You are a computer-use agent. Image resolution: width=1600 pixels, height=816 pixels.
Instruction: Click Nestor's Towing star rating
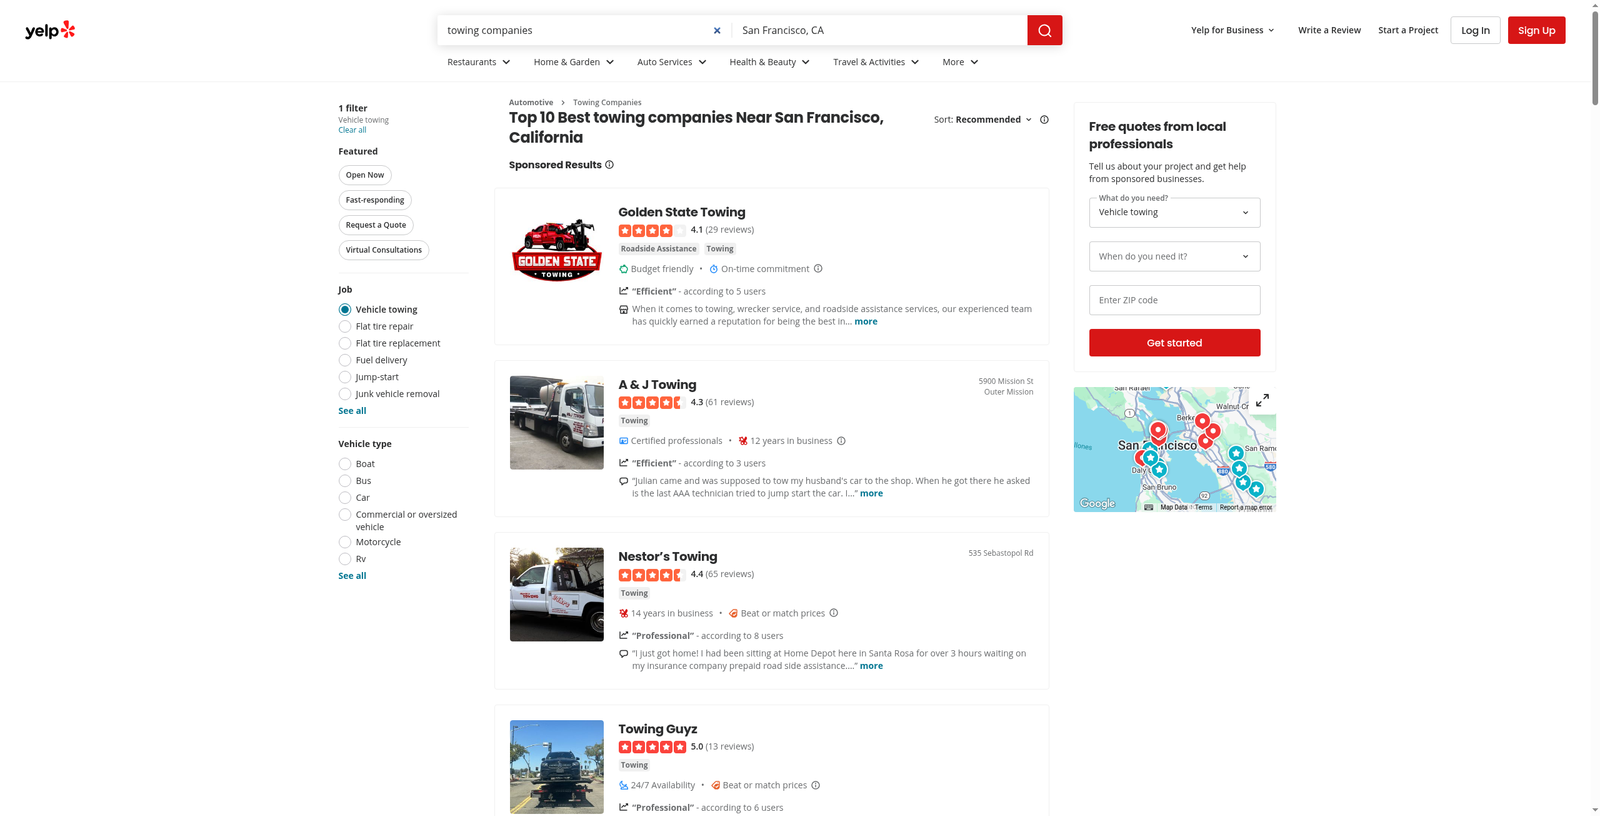652,575
